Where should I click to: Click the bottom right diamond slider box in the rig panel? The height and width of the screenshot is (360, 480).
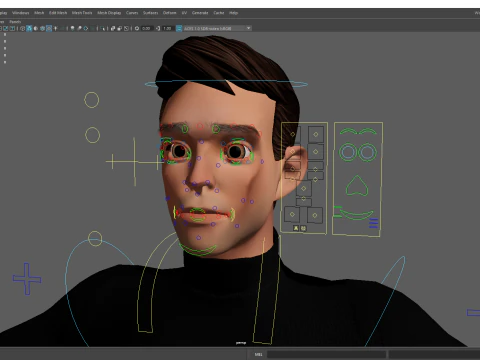click(315, 215)
